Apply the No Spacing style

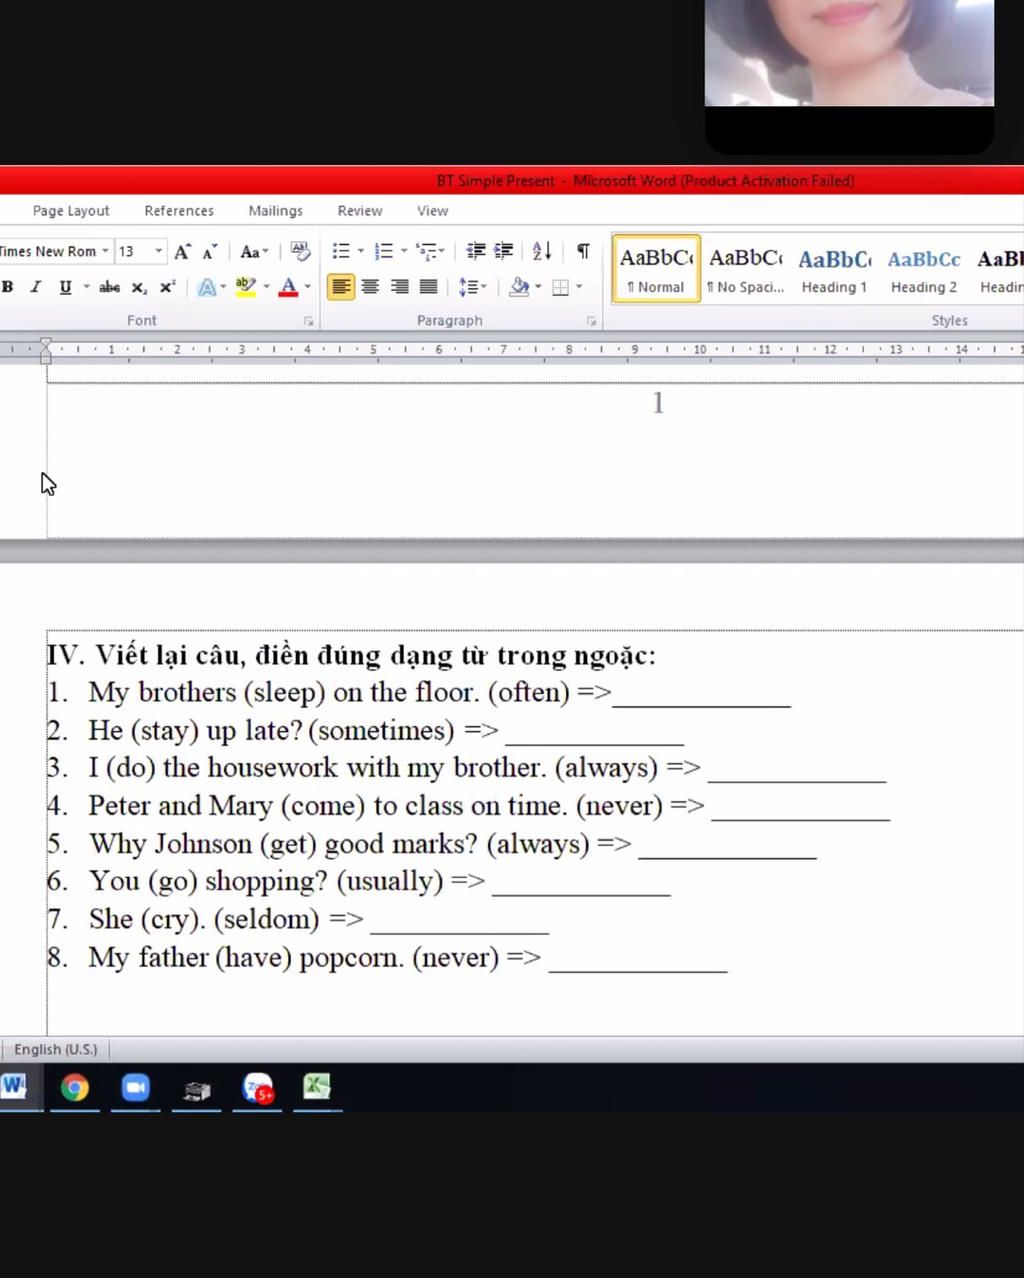pyautogui.click(x=745, y=269)
